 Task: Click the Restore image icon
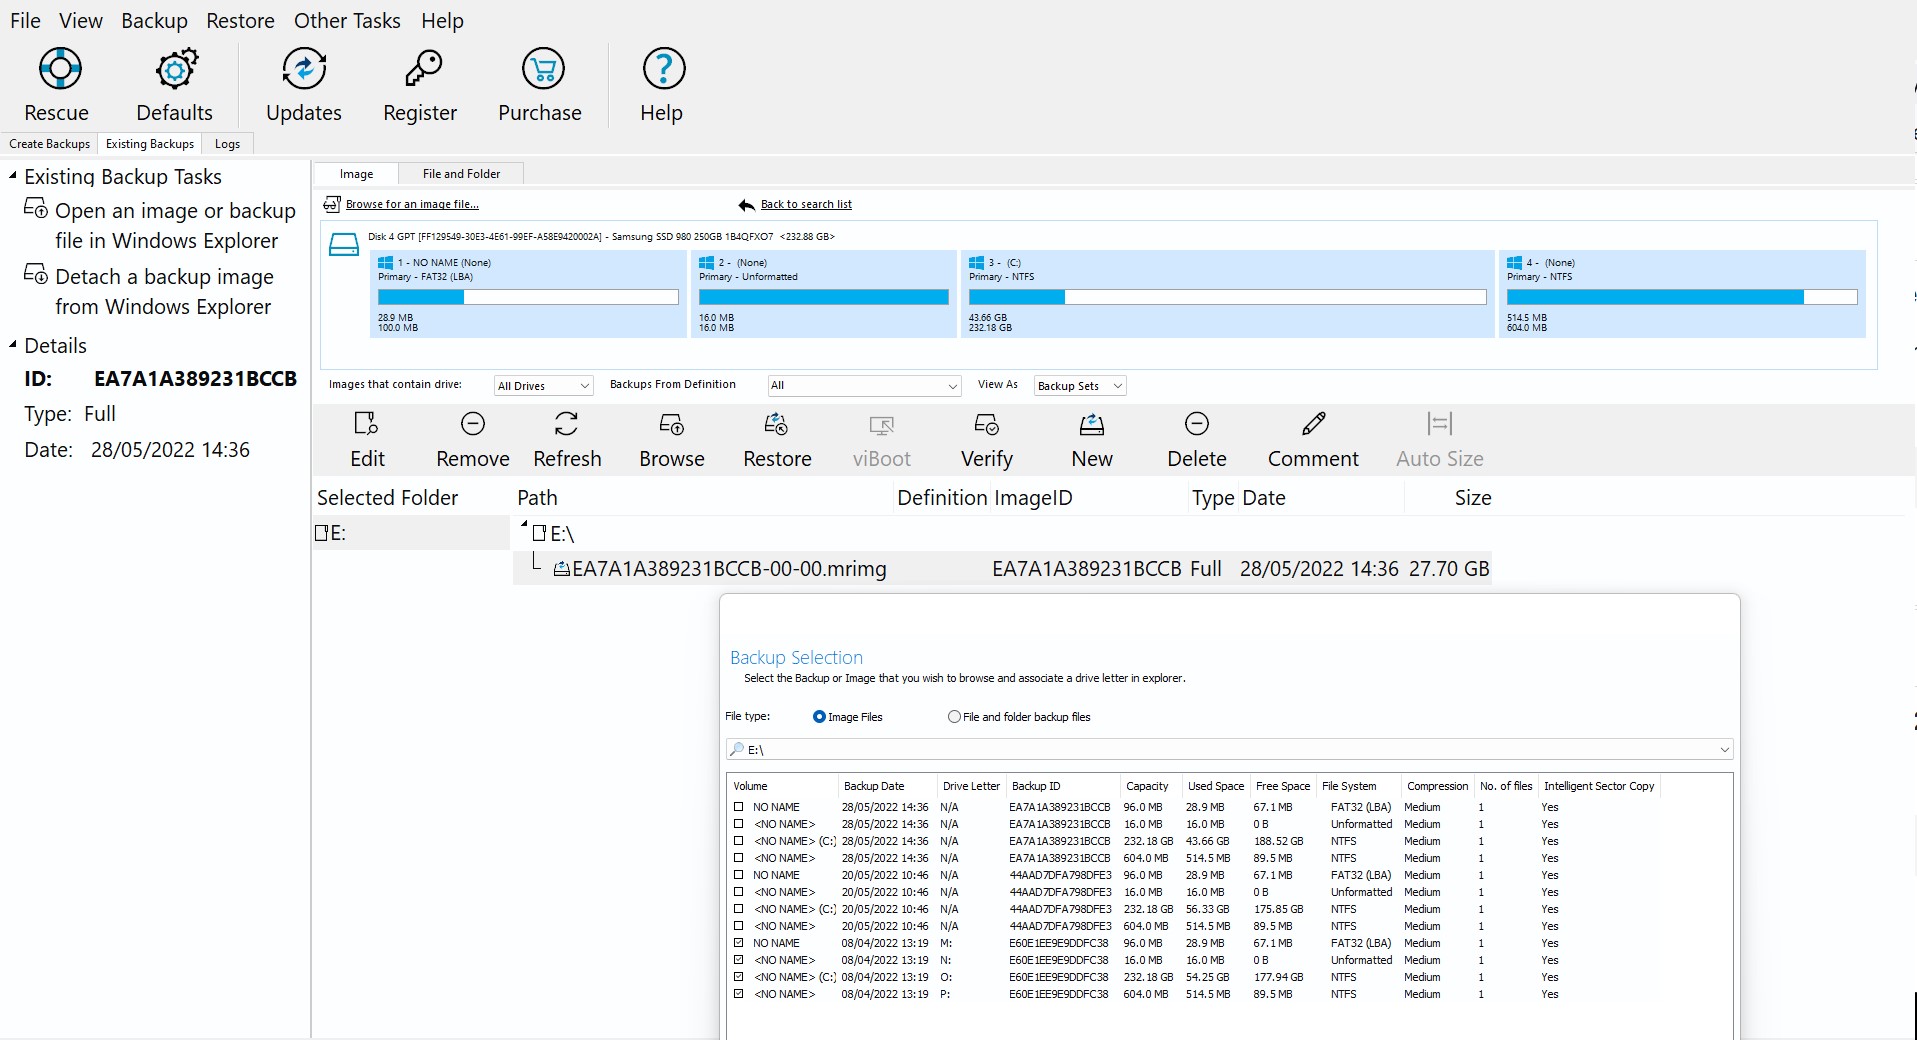pyautogui.click(x=776, y=425)
